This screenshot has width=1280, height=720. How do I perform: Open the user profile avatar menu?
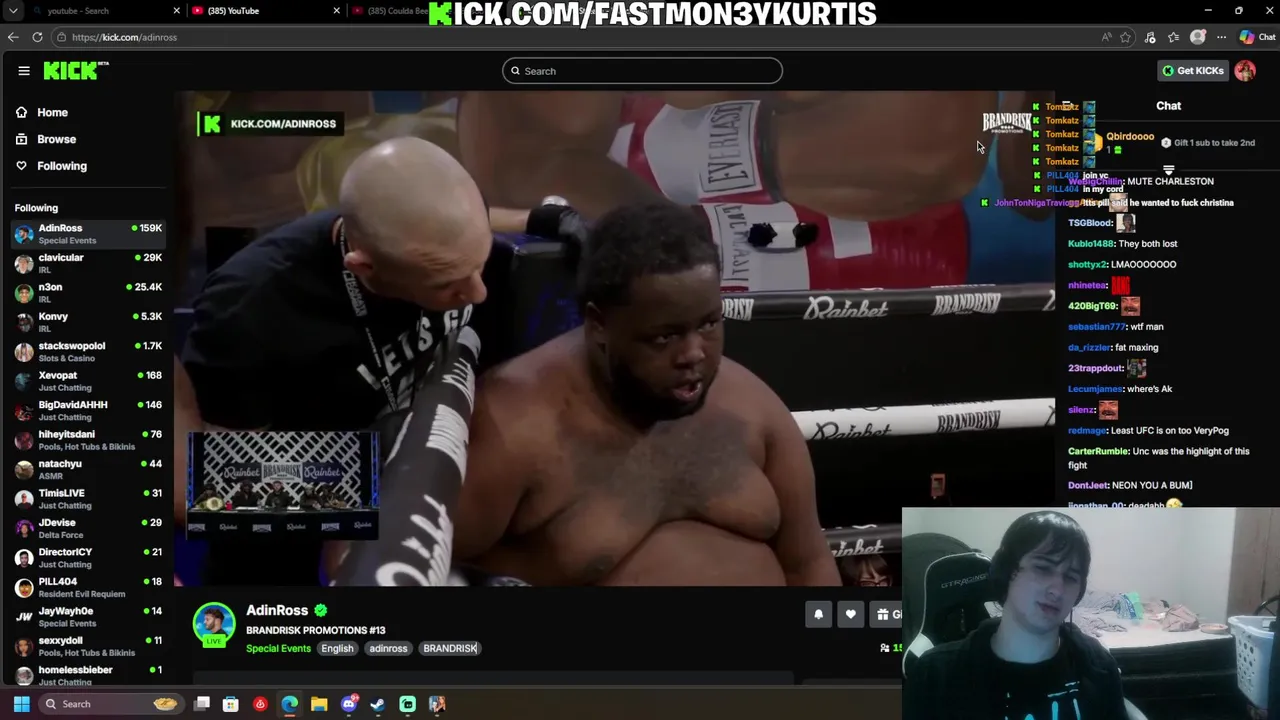pyautogui.click(x=1245, y=71)
